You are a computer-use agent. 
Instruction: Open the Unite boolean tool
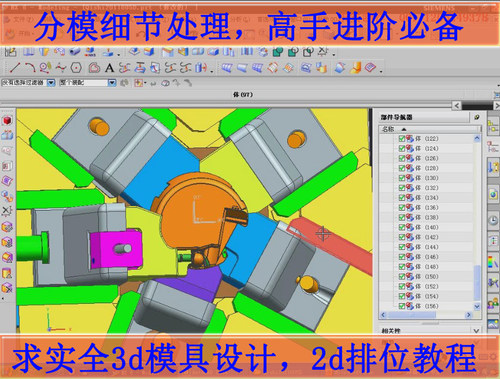[278, 52]
